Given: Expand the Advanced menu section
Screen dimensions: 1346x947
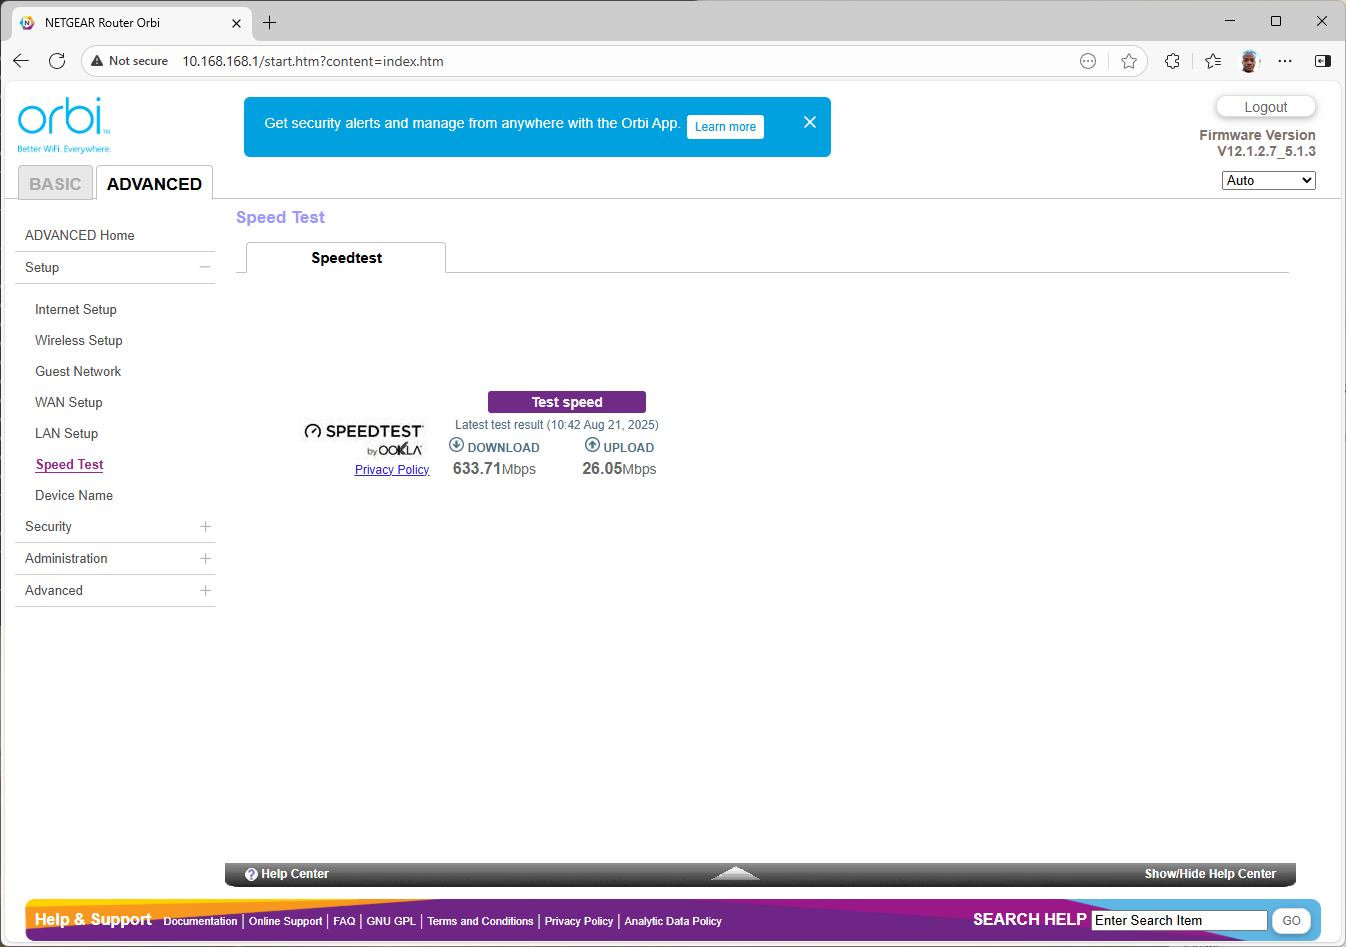Looking at the screenshot, I should pos(205,590).
